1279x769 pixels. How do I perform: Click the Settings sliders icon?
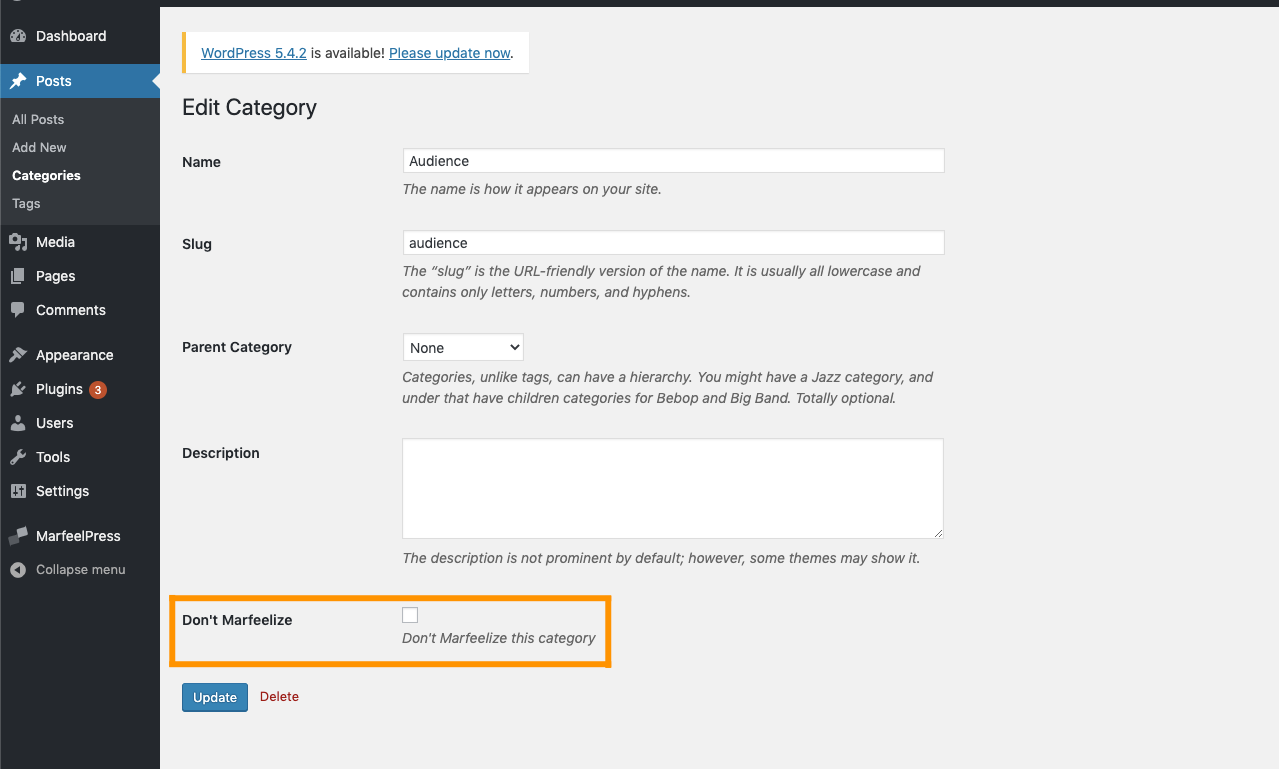pyautogui.click(x=18, y=491)
